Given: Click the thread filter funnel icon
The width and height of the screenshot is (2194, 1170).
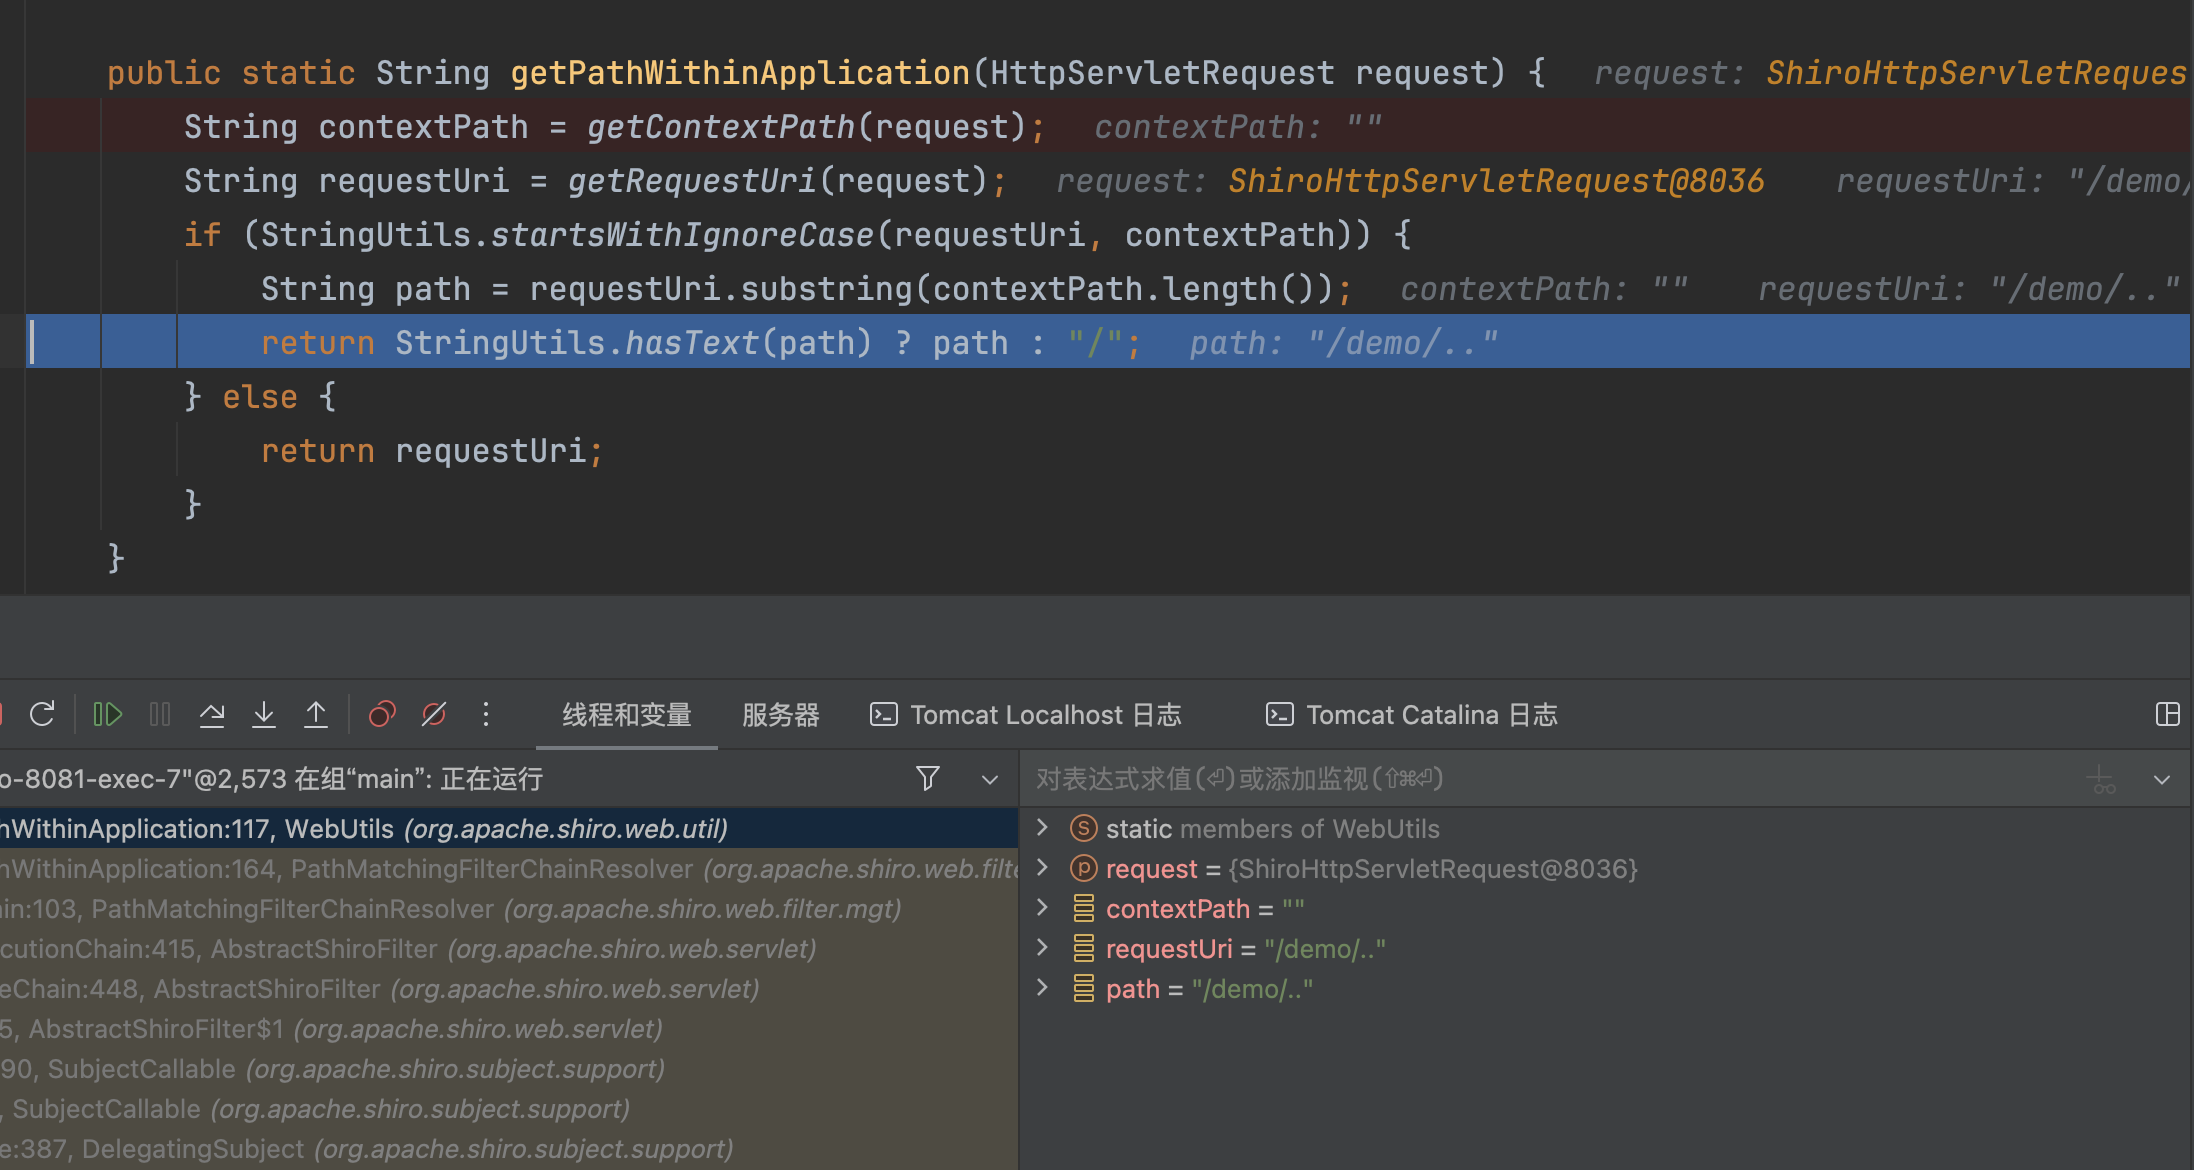Looking at the screenshot, I should pos(928,778).
